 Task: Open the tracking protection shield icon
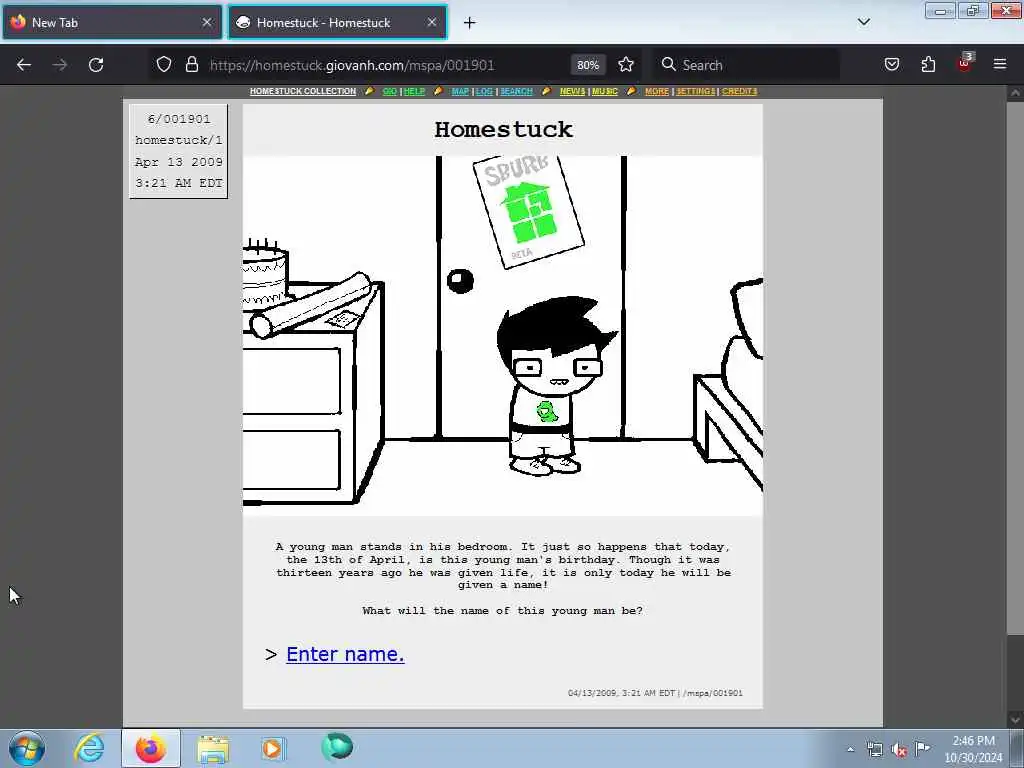click(164, 65)
